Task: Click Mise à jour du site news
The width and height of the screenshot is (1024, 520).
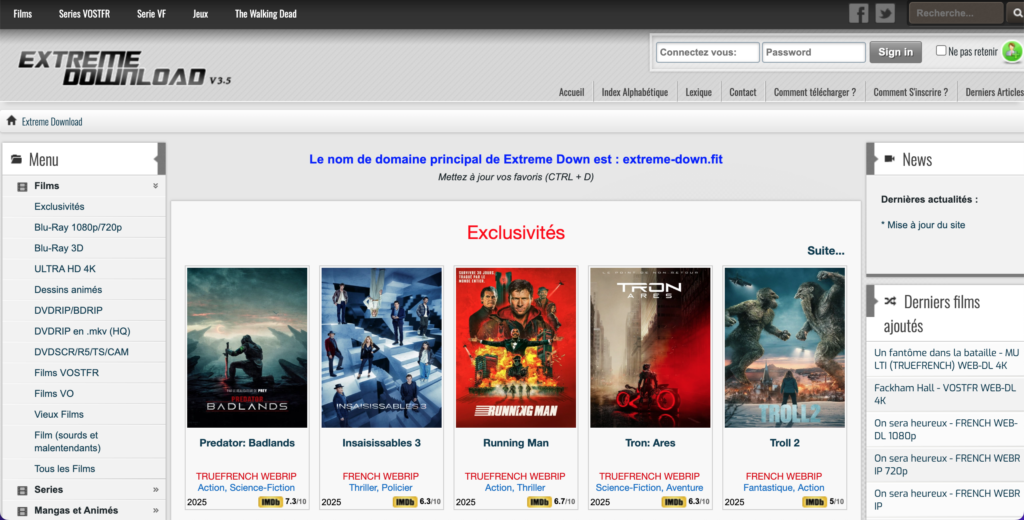Action: pyautogui.click(x=923, y=225)
